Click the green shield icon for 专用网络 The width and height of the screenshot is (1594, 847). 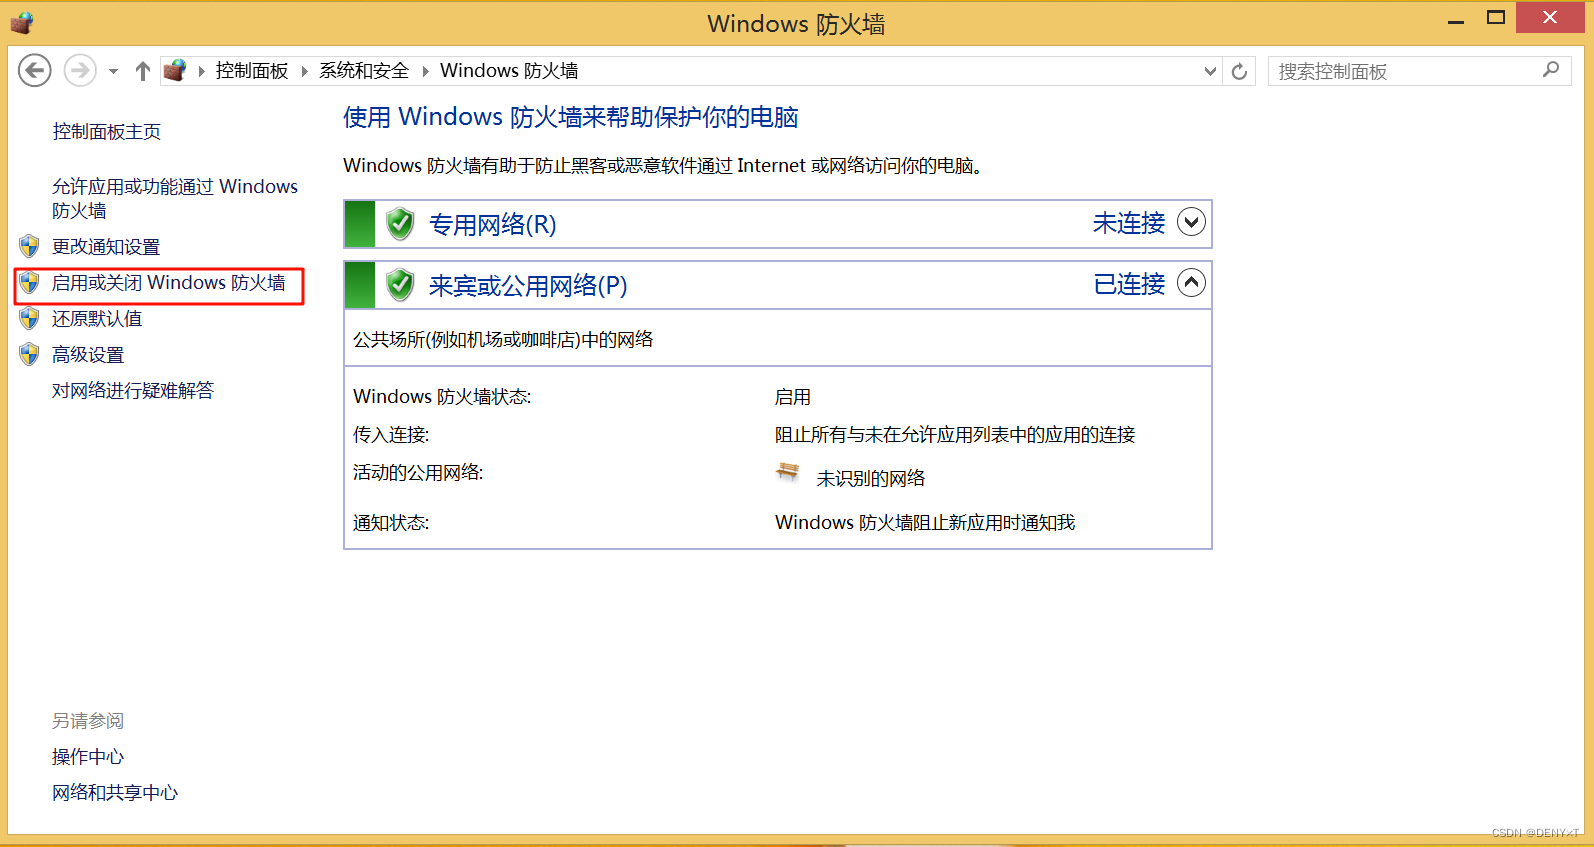coord(400,224)
